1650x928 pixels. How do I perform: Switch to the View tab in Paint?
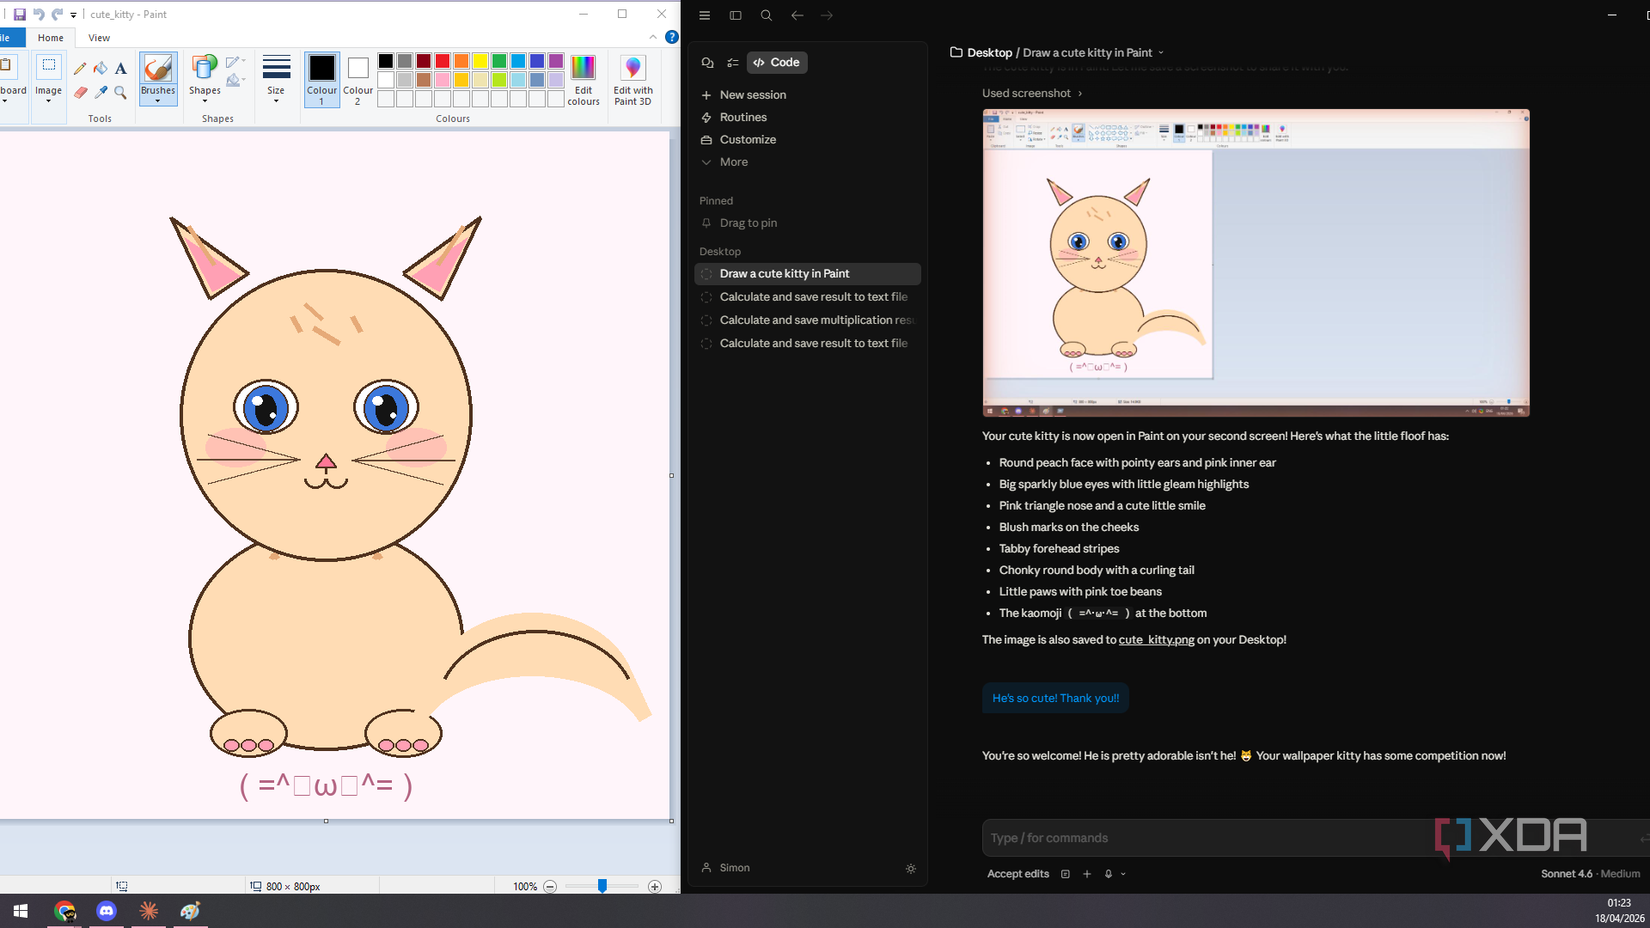tap(99, 37)
